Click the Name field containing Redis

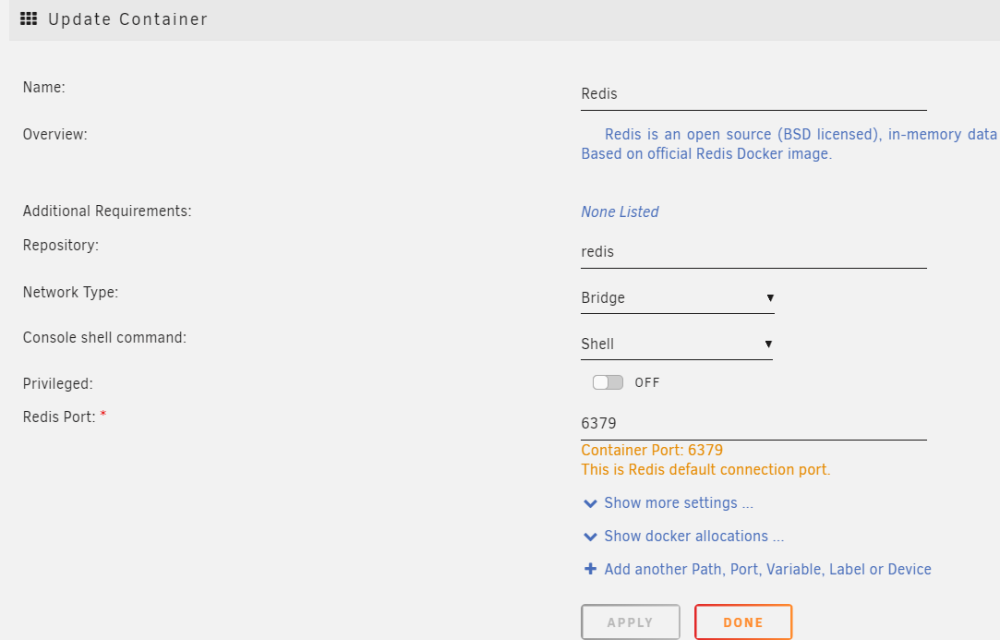click(753, 94)
